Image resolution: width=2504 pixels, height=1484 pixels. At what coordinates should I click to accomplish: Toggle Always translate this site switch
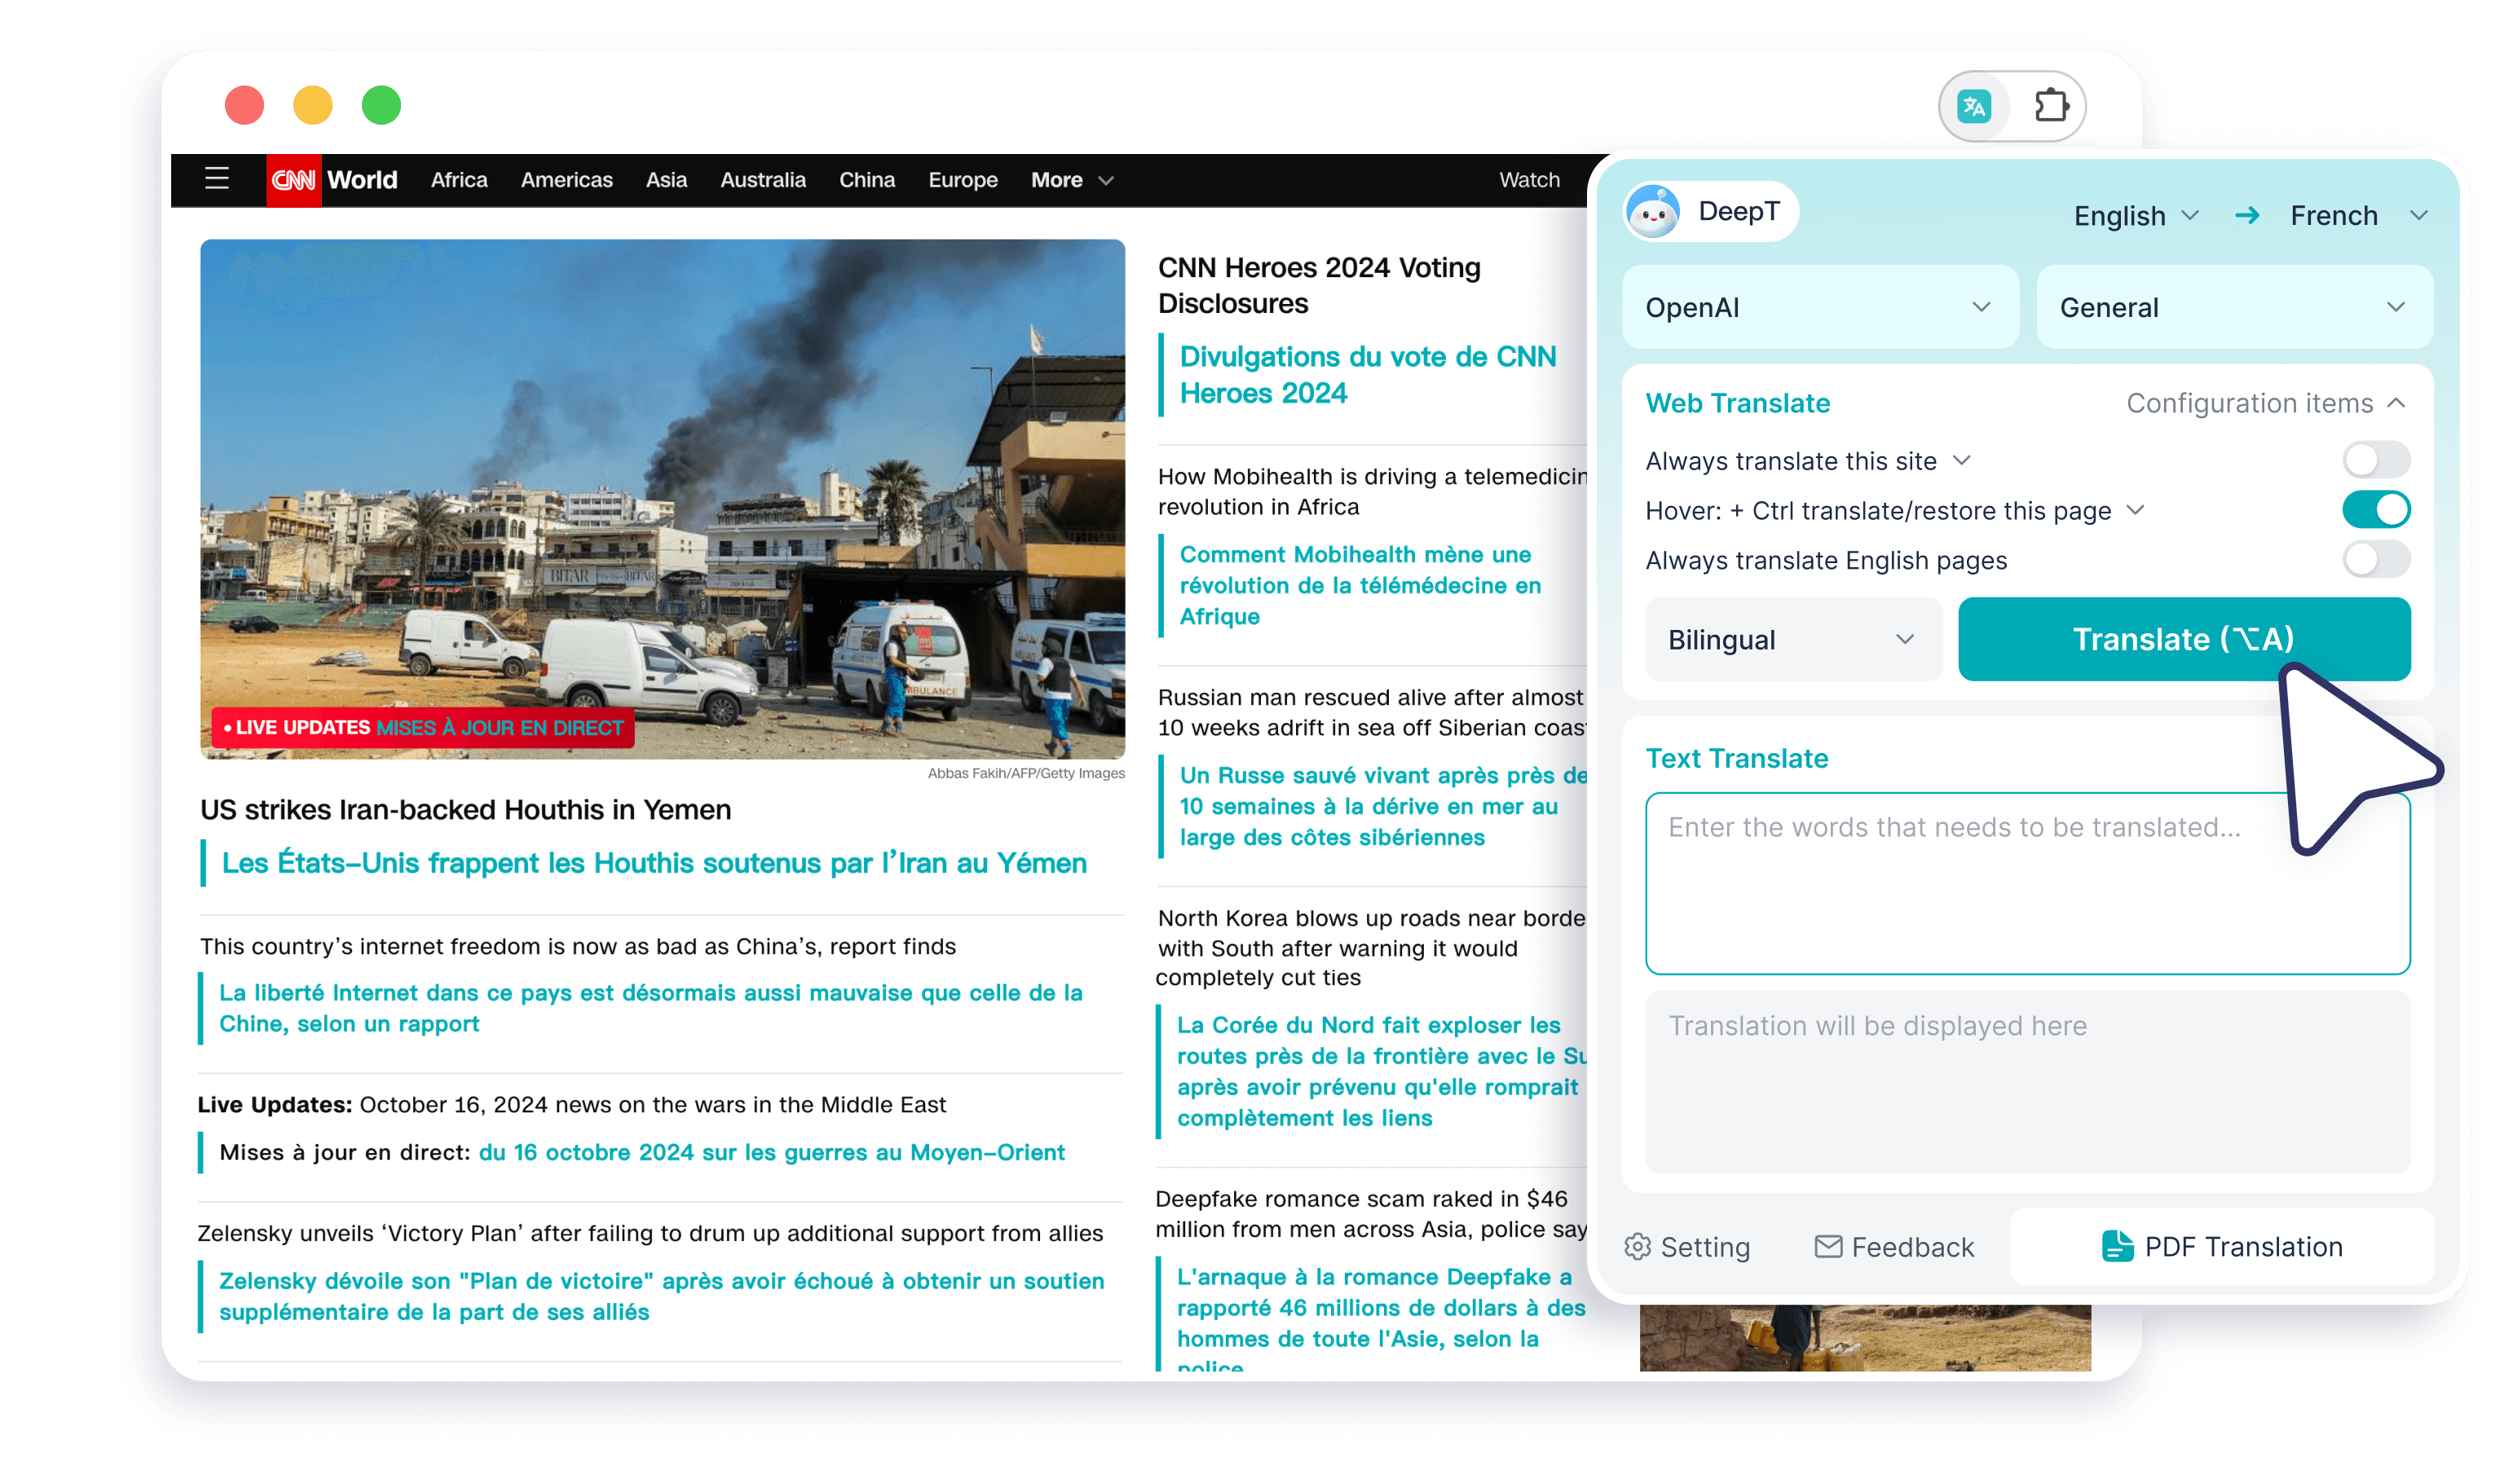click(x=2376, y=460)
